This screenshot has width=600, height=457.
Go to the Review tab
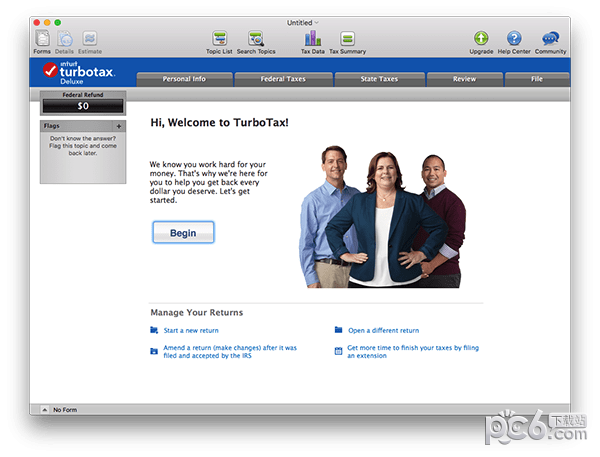click(465, 79)
